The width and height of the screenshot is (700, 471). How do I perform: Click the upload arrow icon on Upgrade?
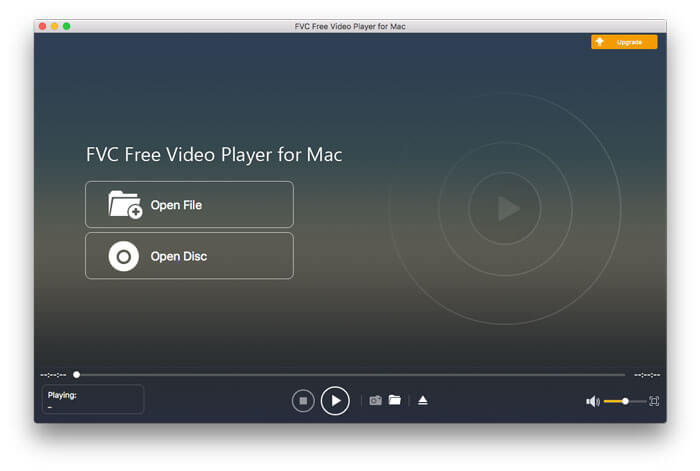pyautogui.click(x=600, y=42)
